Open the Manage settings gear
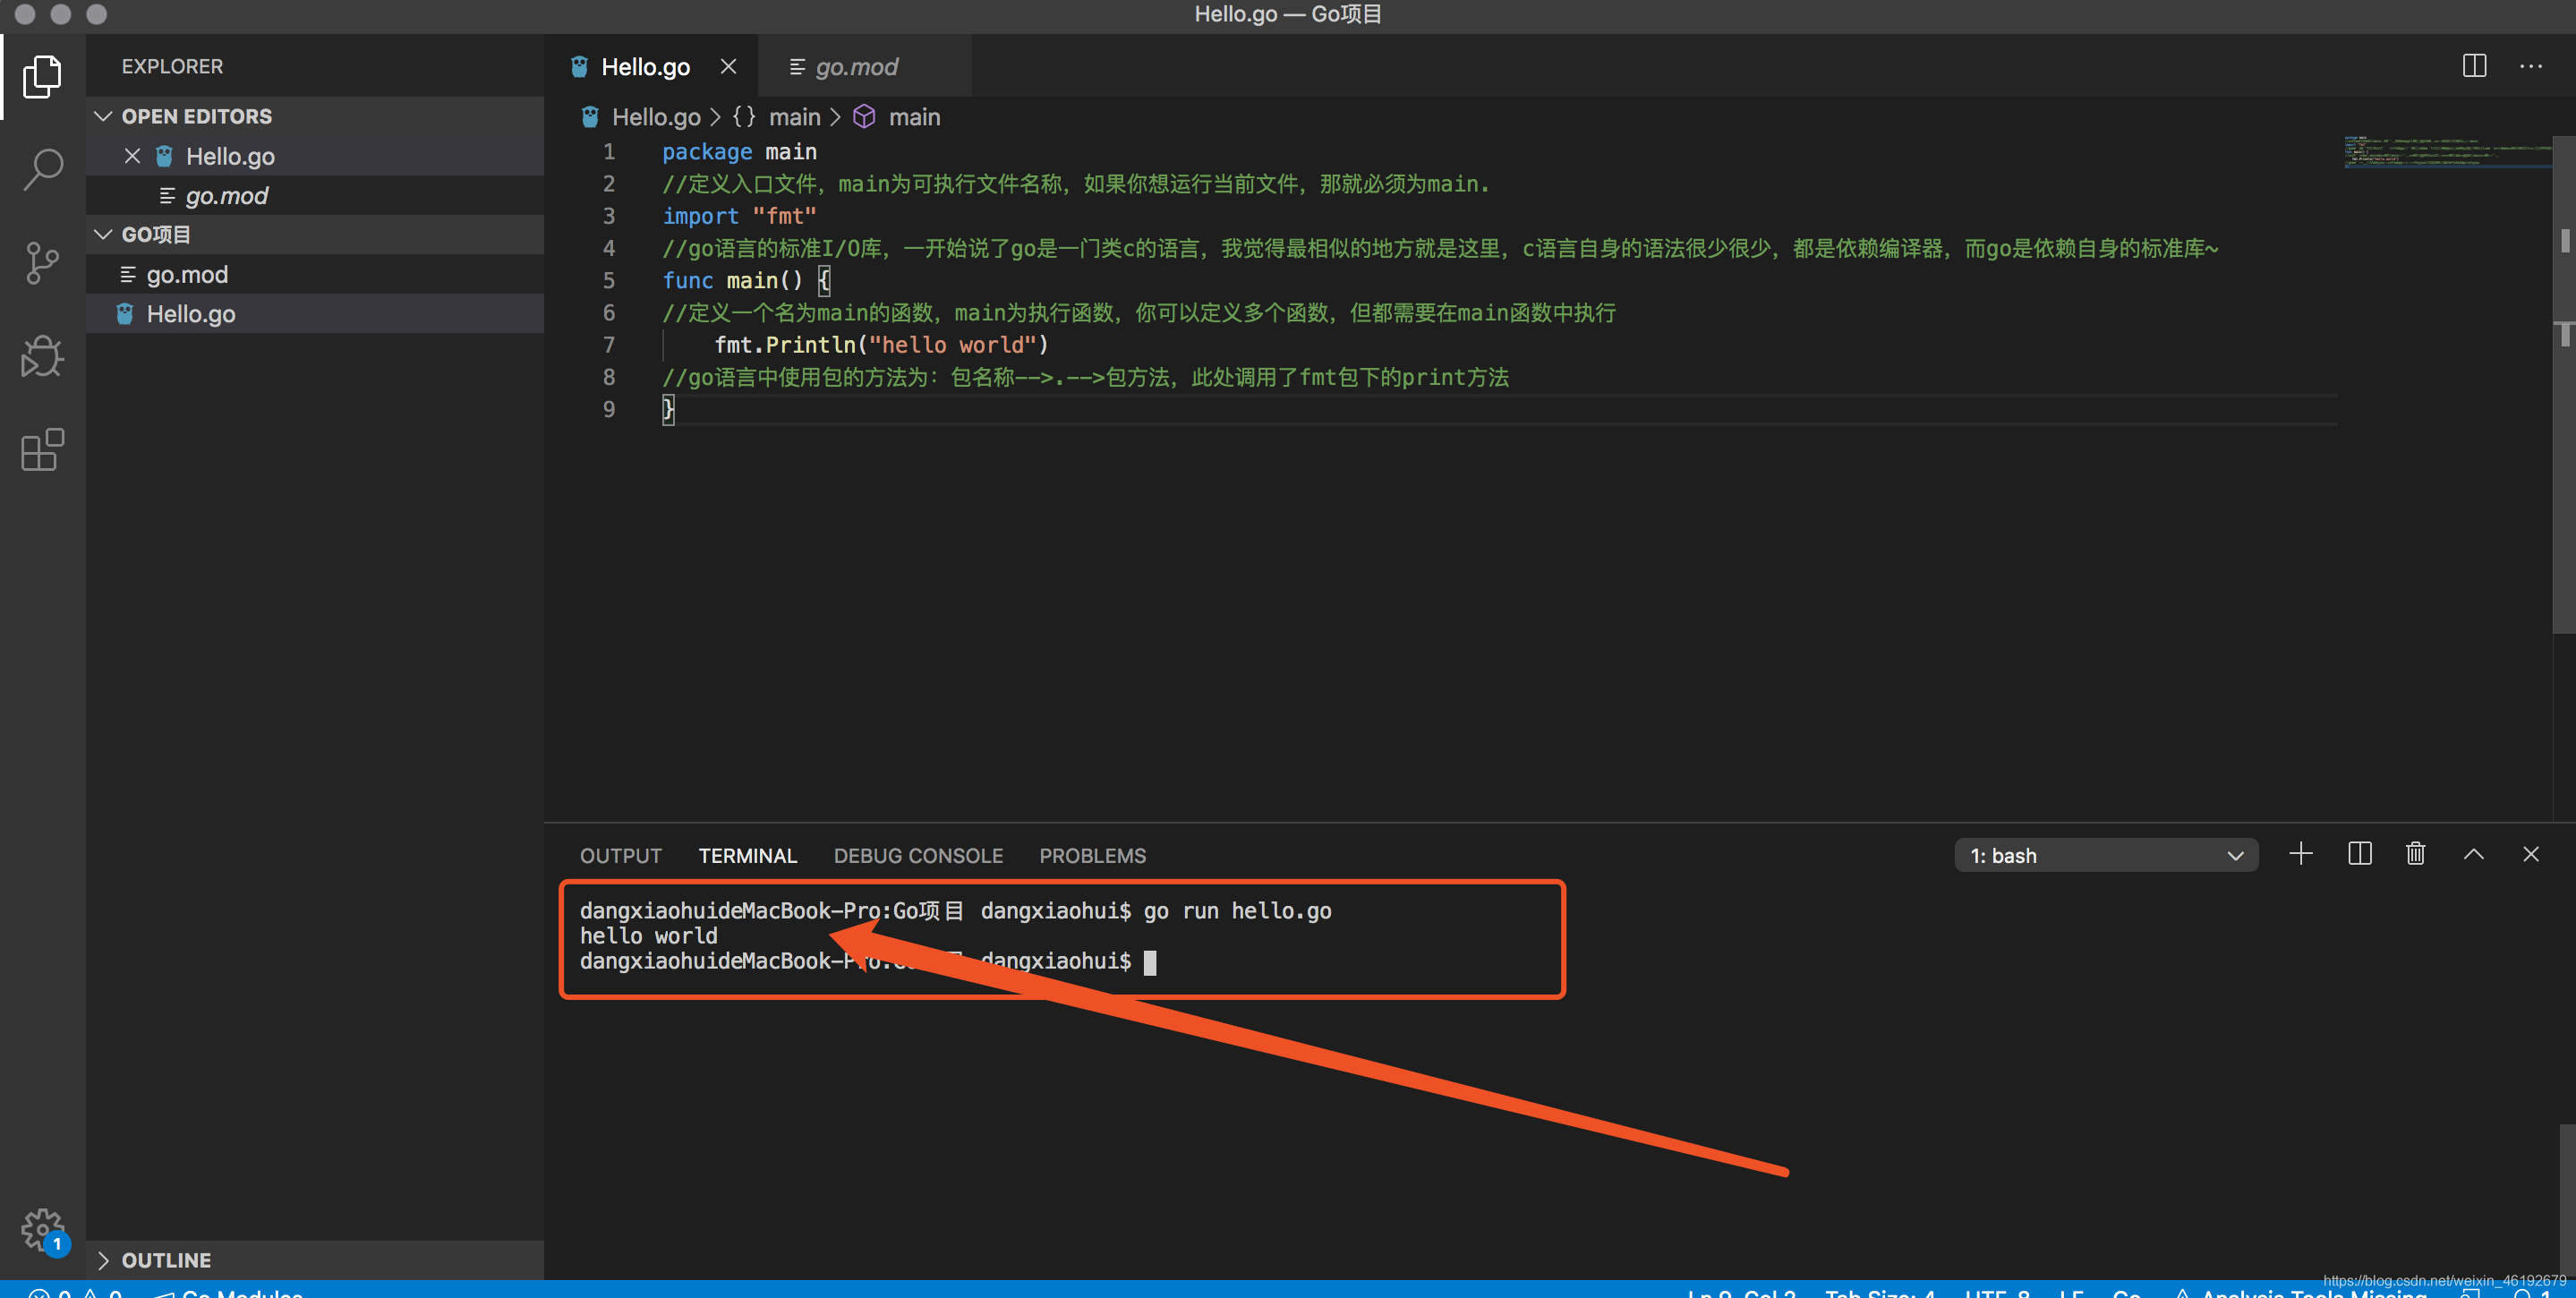The width and height of the screenshot is (2576, 1298). [44, 1230]
